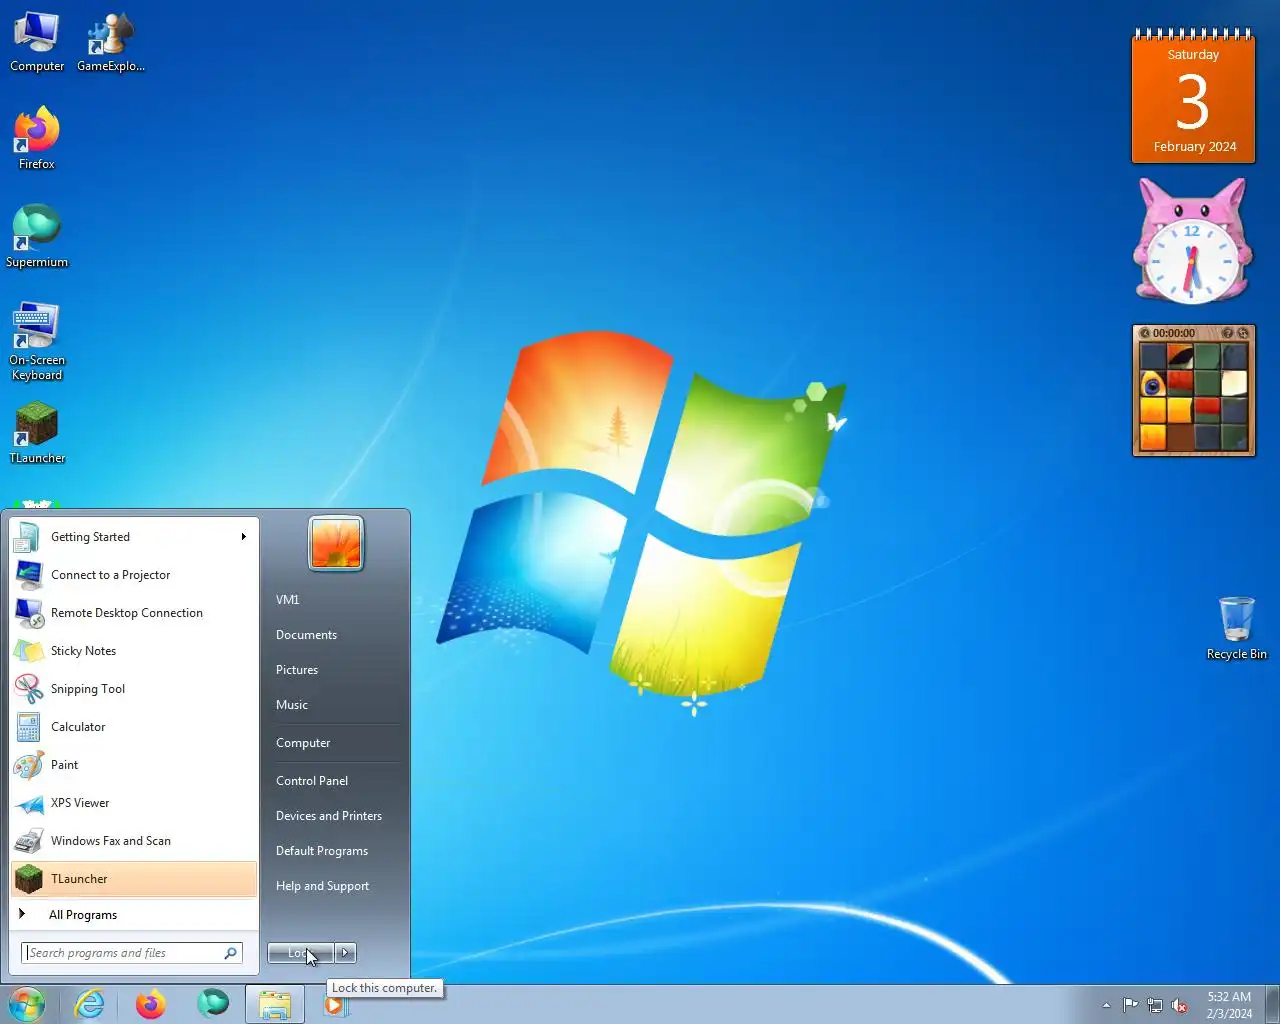Open the shutdown options arrow next to Lock
1280x1024 pixels.
[345, 953]
